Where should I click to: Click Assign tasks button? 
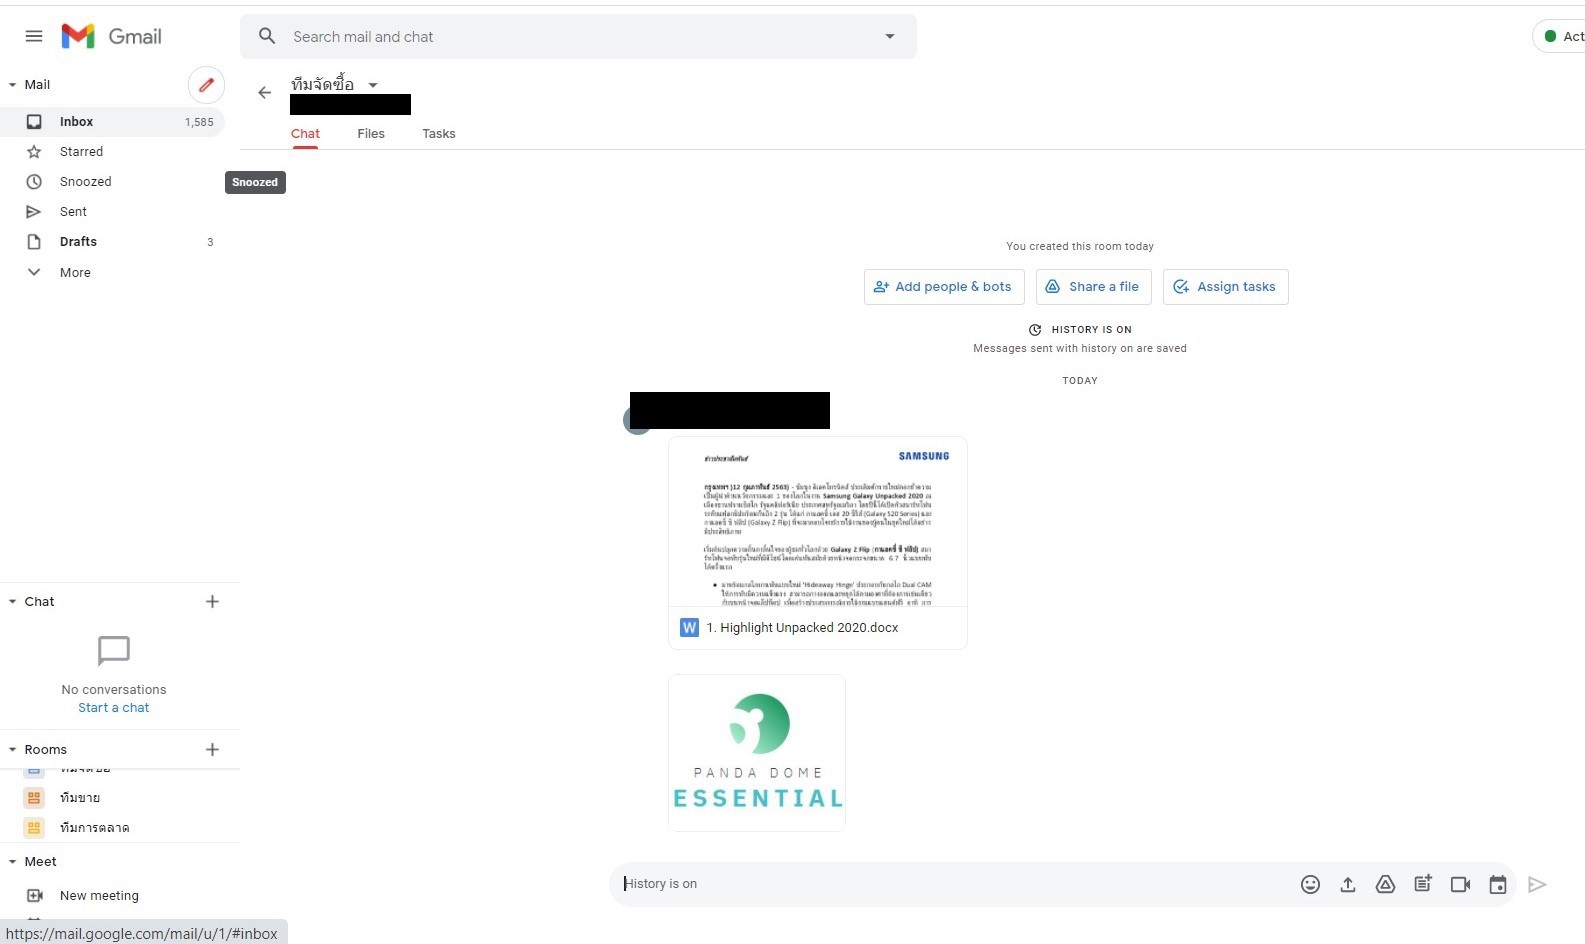point(1226,287)
